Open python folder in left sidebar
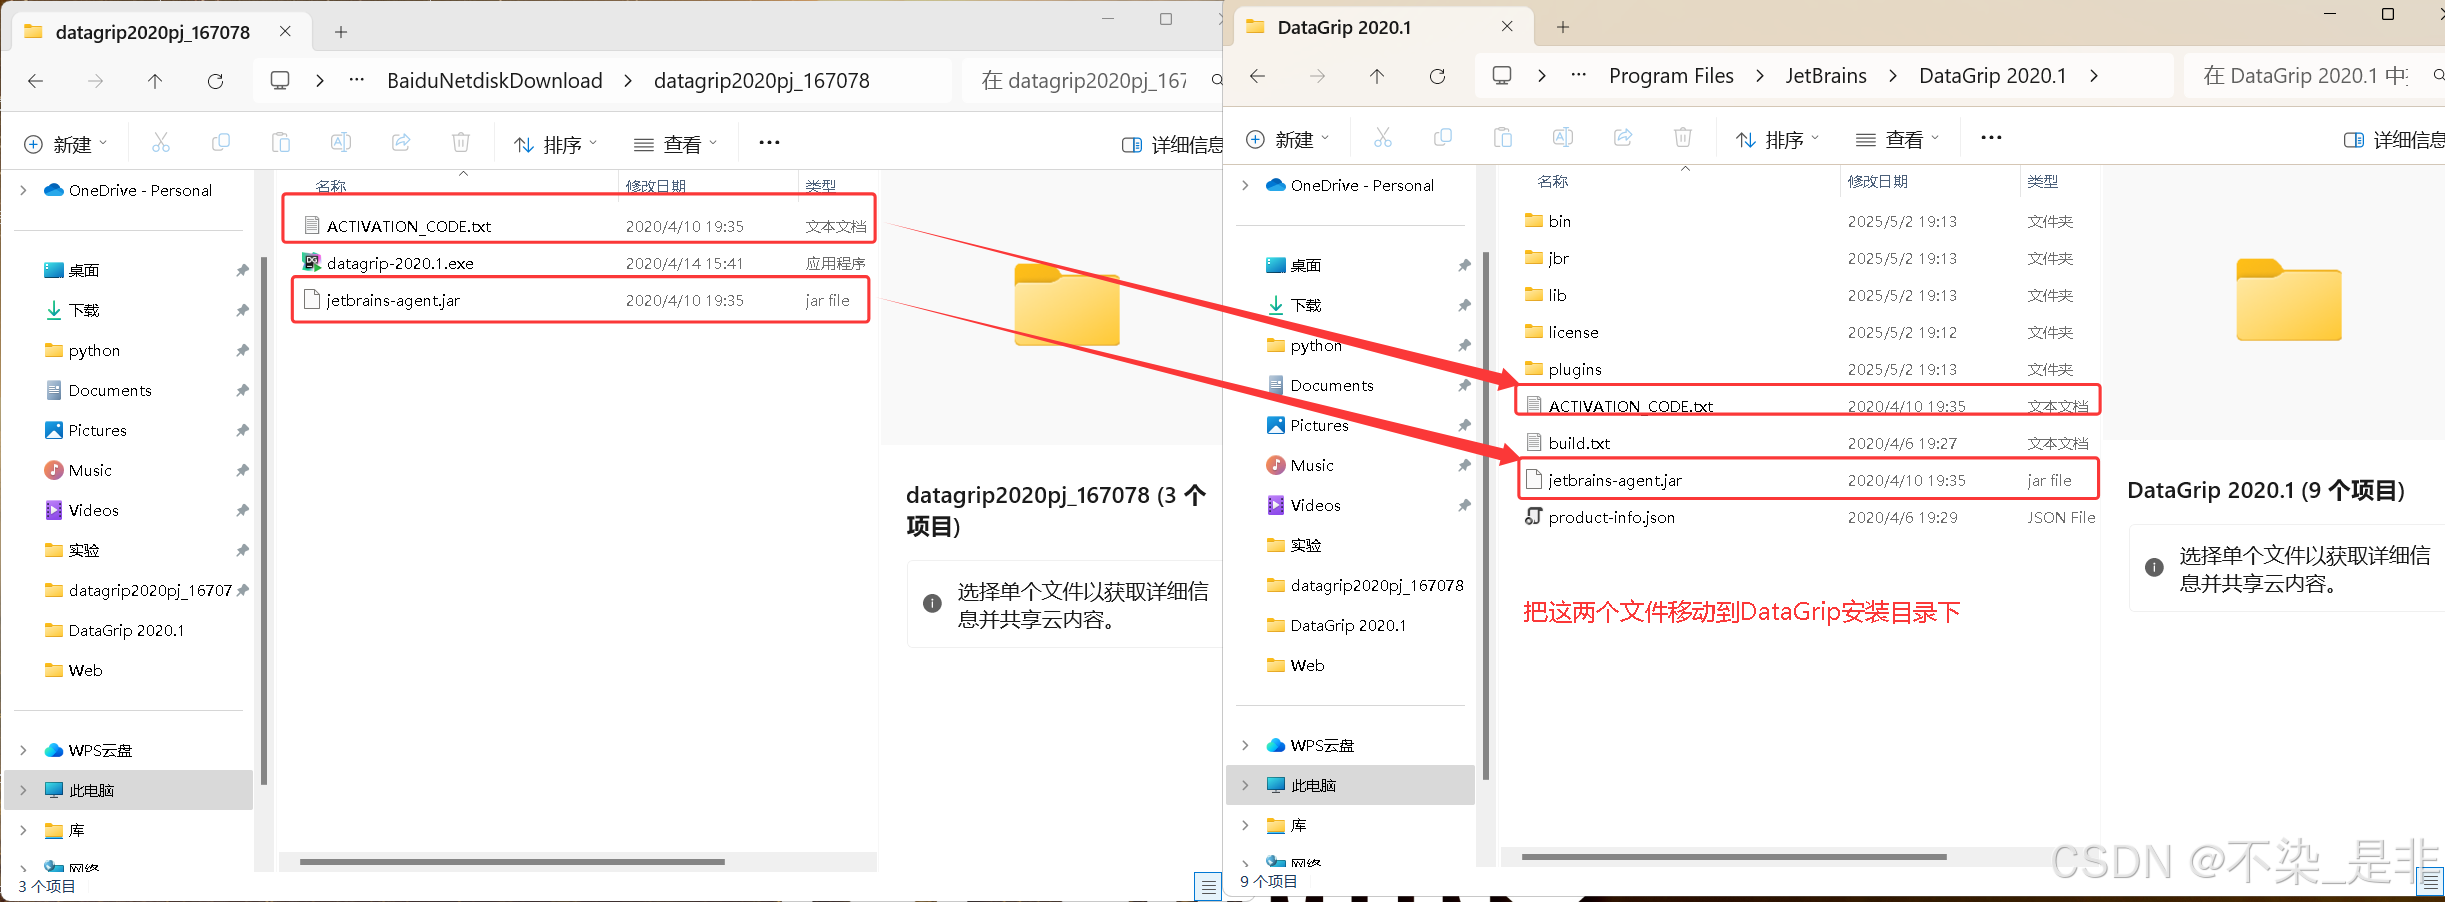Screen dimensions: 2445x902 coord(94,350)
